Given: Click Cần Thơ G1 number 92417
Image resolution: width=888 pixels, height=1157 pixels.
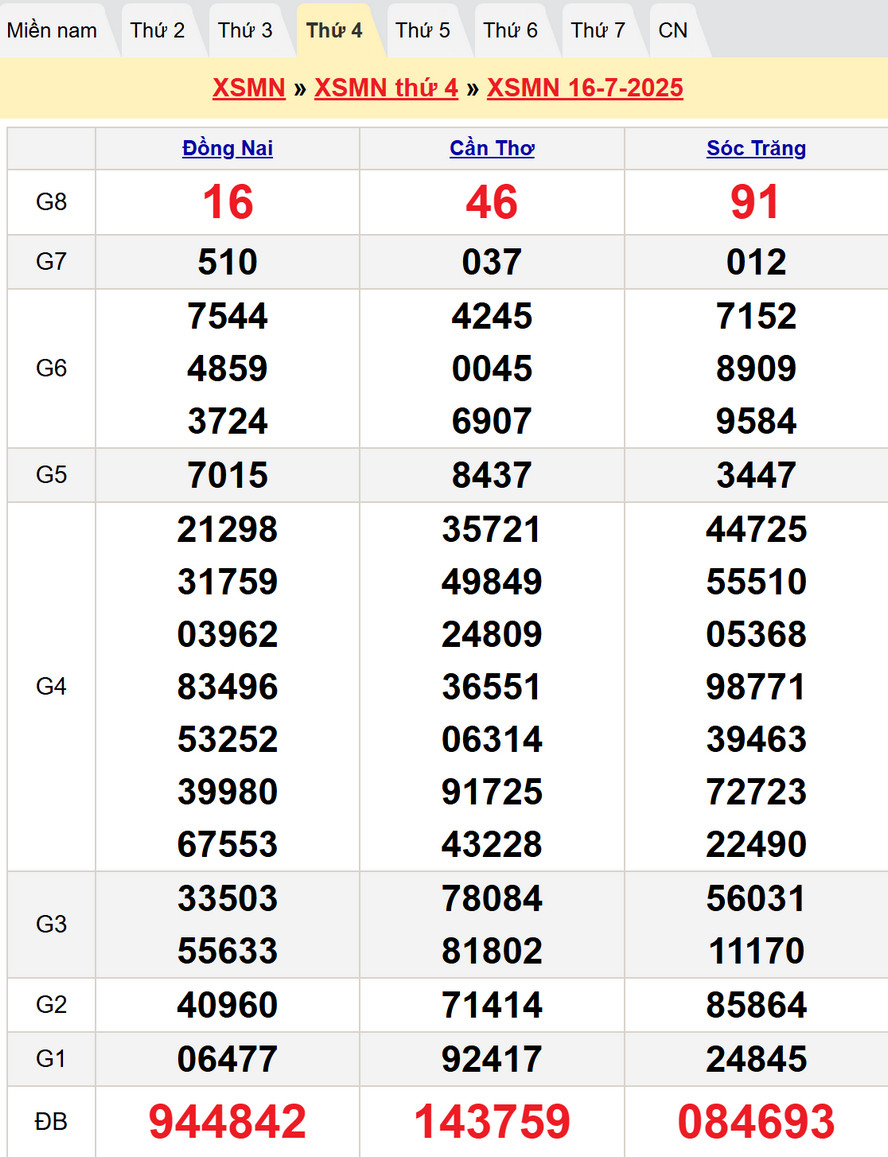Looking at the screenshot, I should coord(492,1059).
